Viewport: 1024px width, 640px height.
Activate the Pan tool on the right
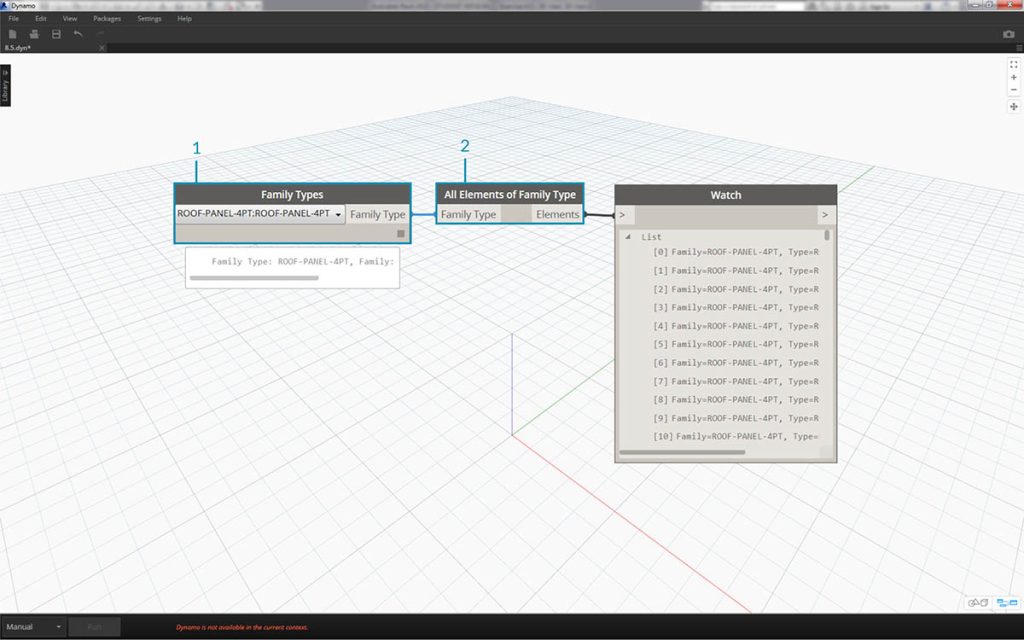(x=1013, y=107)
